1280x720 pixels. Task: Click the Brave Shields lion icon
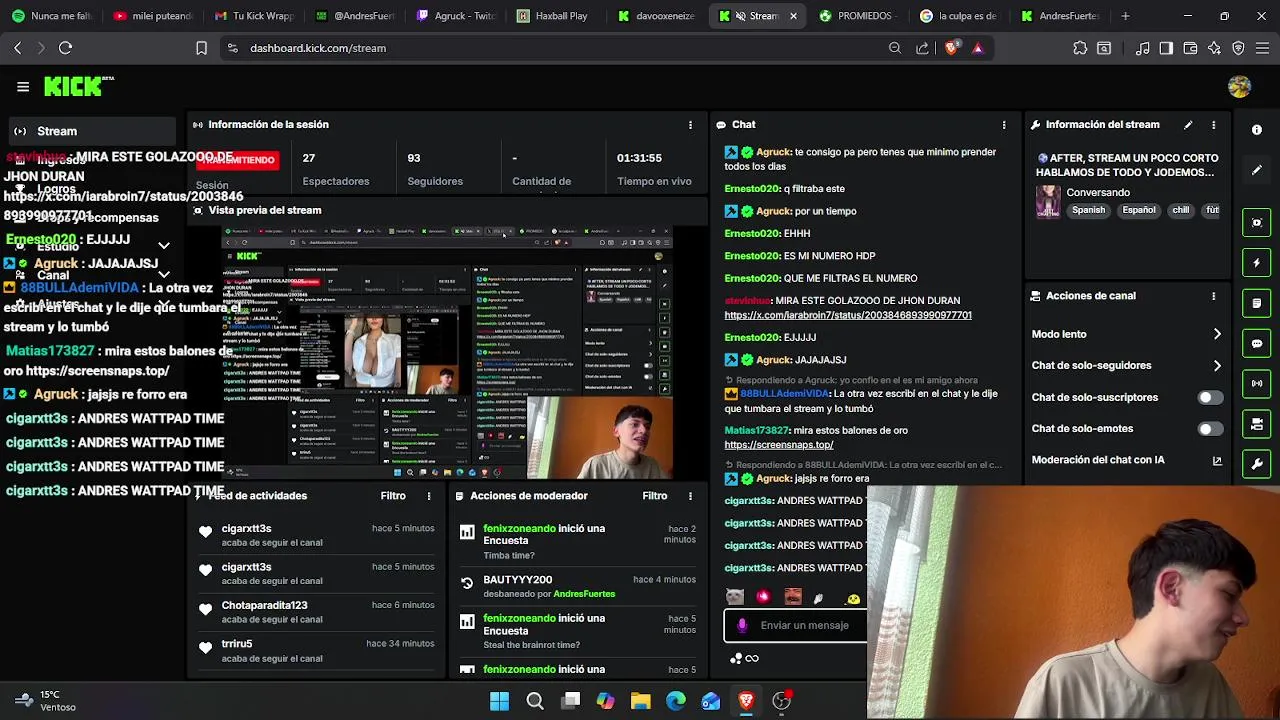[x=950, y=48]
